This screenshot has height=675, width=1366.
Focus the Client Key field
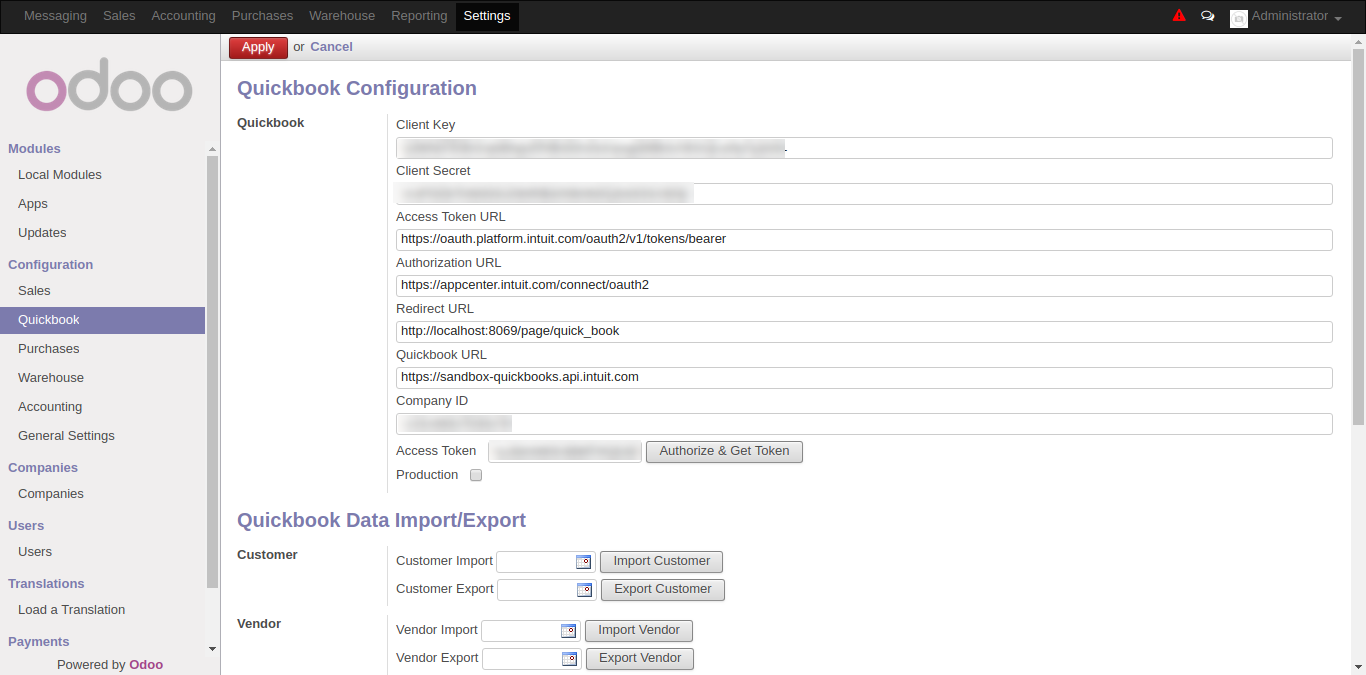pyautogui.click(x=864, y=148)
